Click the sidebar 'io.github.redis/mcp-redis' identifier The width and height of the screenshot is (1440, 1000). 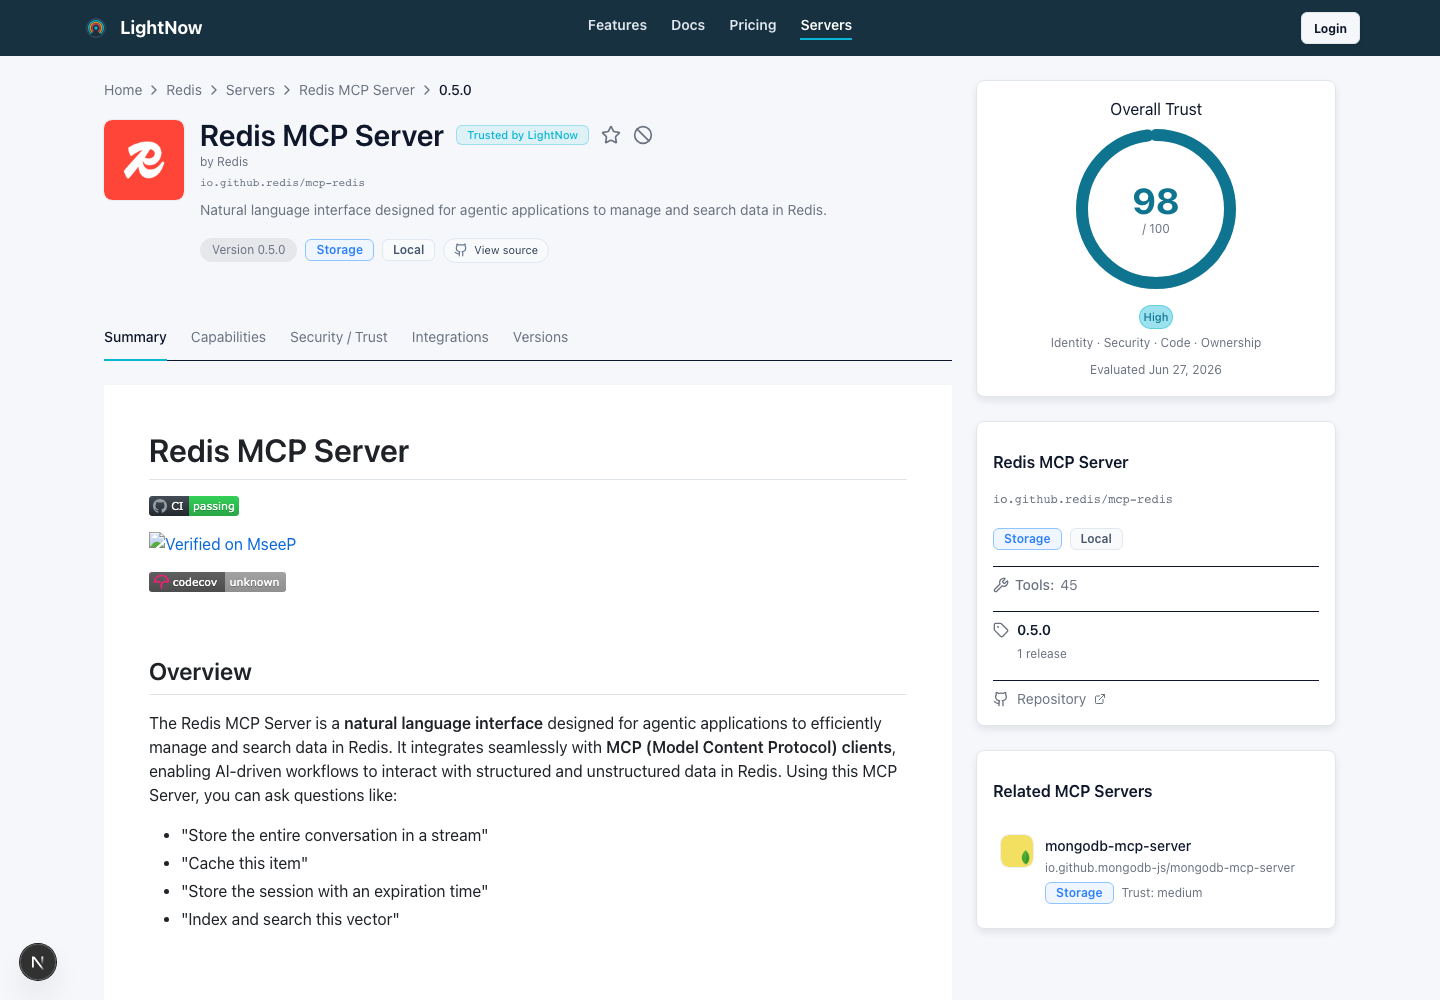1083,499
